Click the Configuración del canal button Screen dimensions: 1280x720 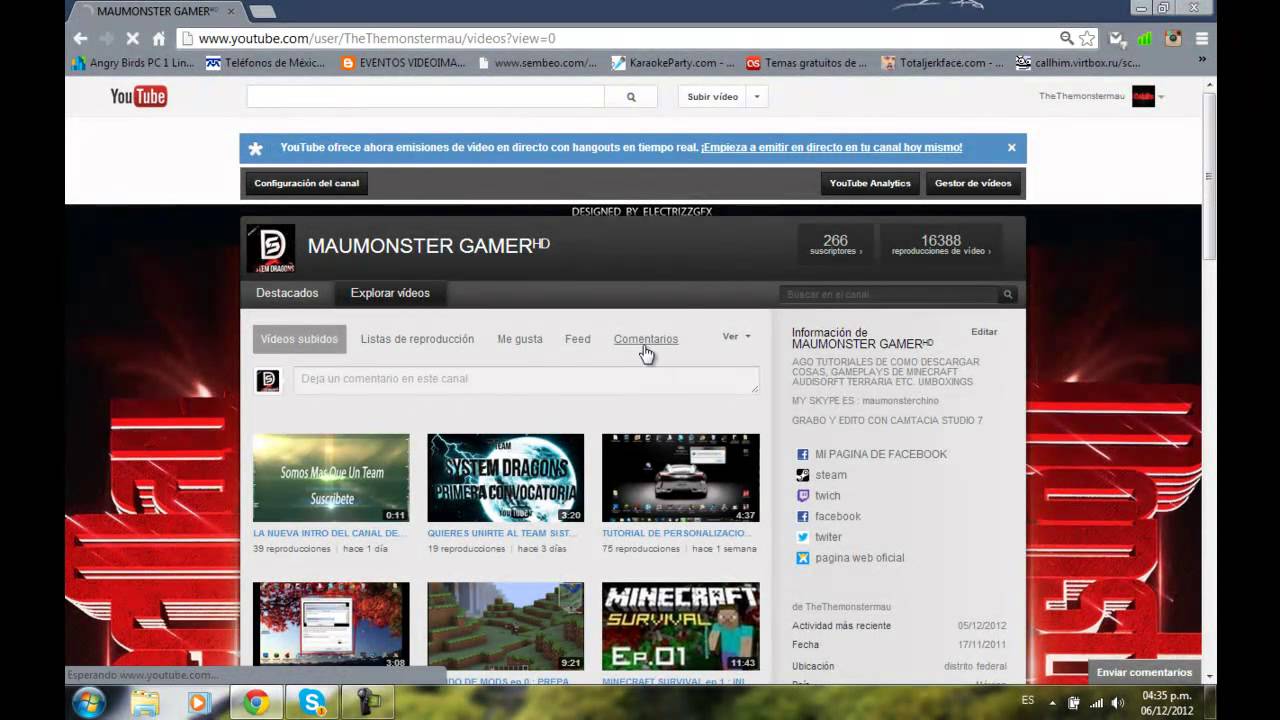[306, 183]
